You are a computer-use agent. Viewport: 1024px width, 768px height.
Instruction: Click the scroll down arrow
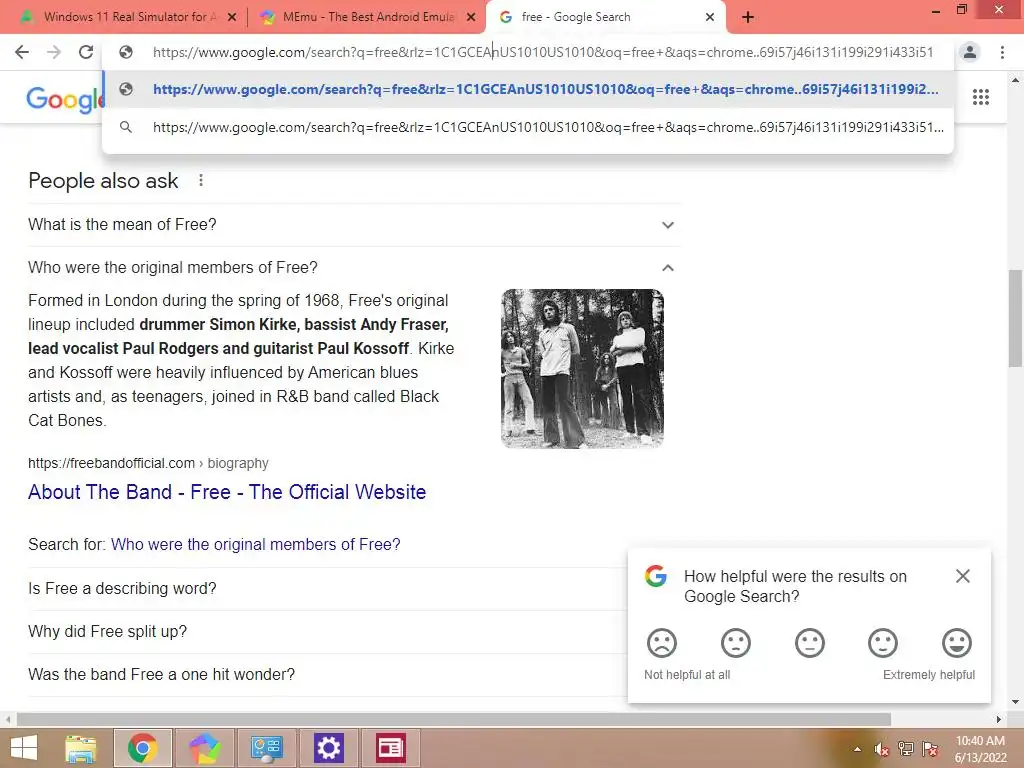1015,703
